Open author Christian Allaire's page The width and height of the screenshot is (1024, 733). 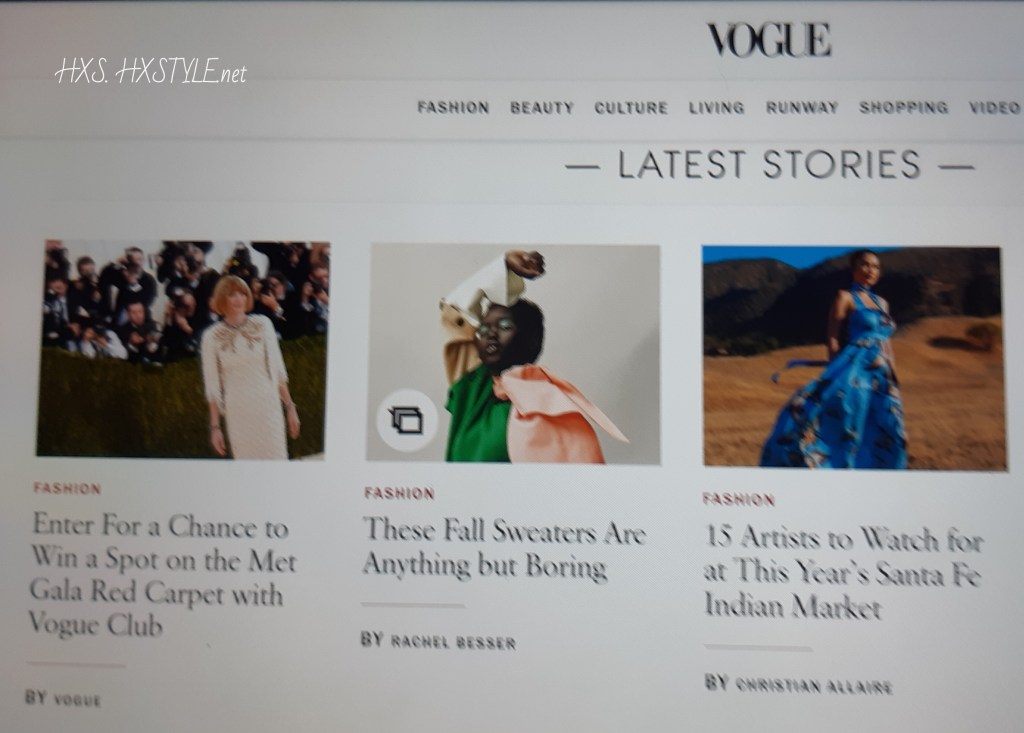click(x=814, y=686)
